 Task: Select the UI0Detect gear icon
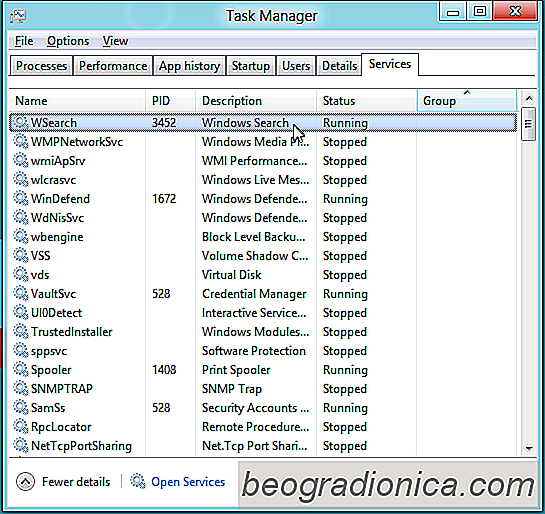click(x=21, y=313)
